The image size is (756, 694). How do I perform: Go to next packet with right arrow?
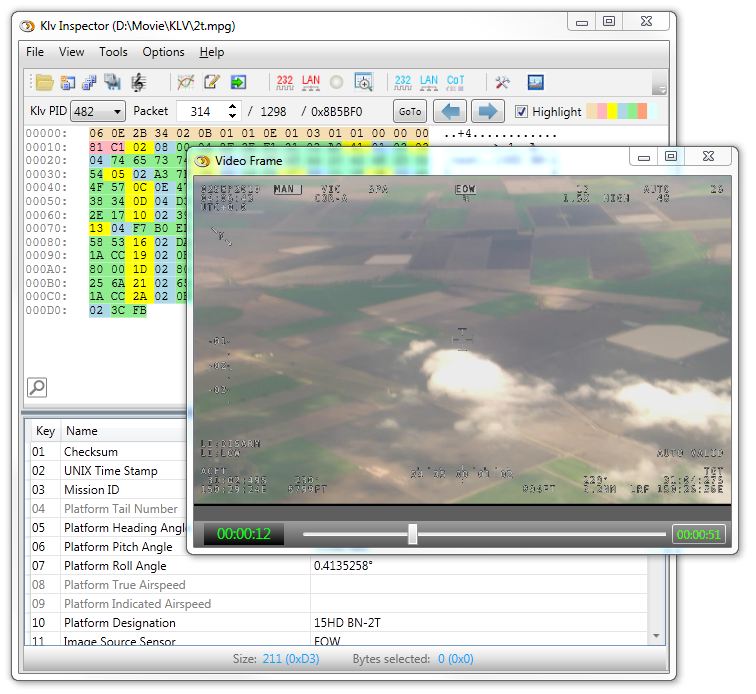coord(487,112)
